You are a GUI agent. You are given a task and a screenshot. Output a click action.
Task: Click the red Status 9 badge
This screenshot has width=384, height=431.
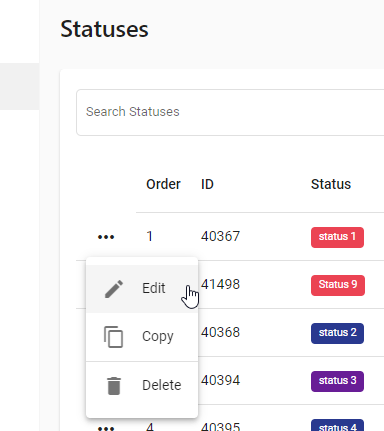pos(338,285)
